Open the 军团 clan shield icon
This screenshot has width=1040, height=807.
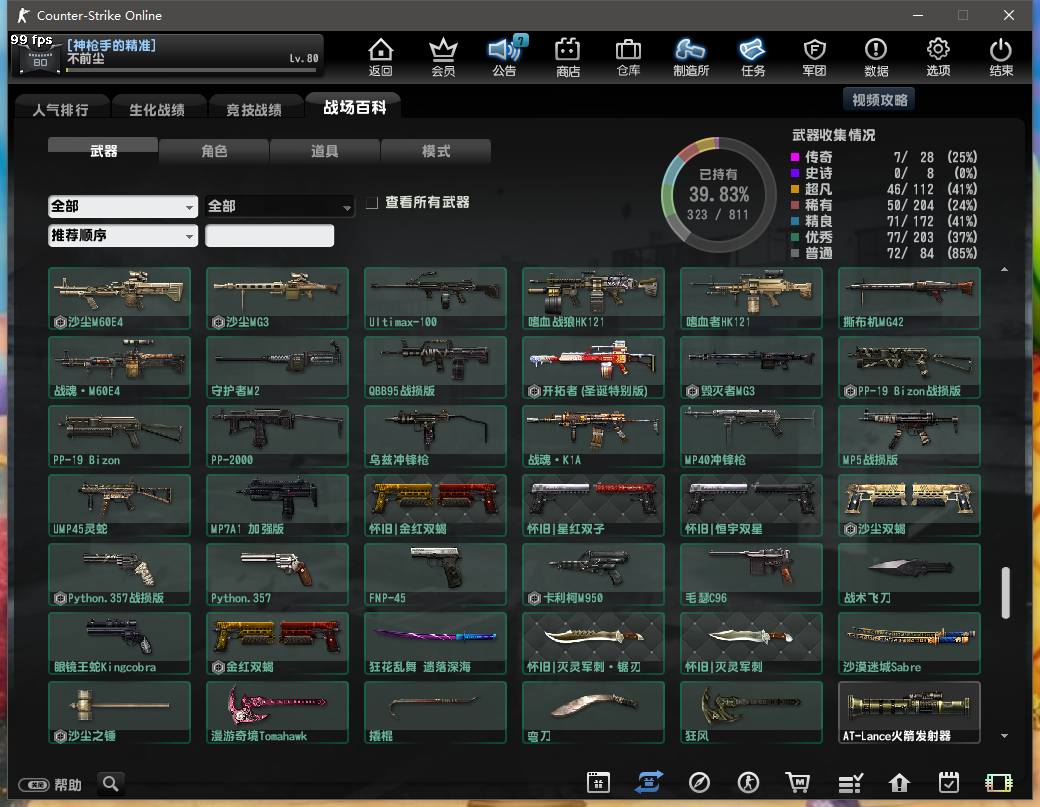point(814,57)
